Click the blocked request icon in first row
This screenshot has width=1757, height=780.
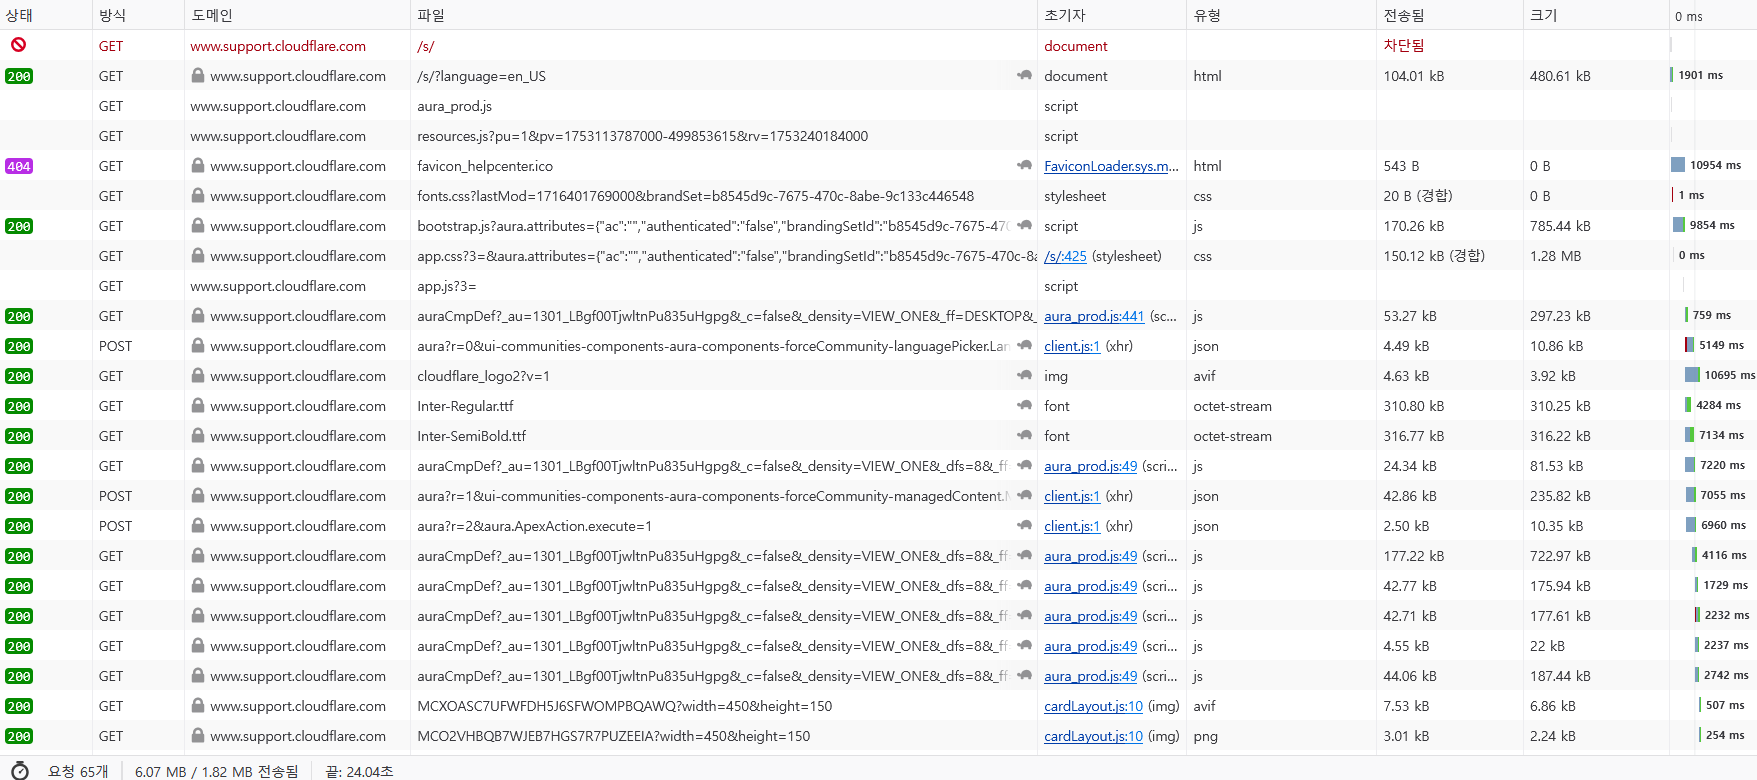[18, 45]
